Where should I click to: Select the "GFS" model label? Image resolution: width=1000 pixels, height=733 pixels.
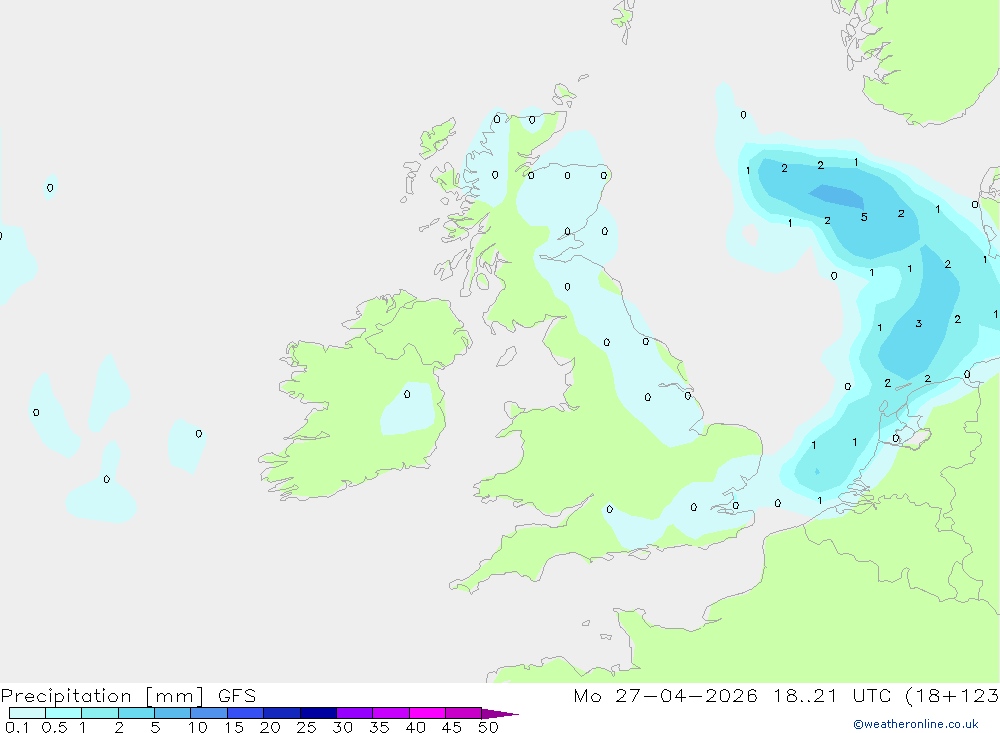[x=237, y=696]
